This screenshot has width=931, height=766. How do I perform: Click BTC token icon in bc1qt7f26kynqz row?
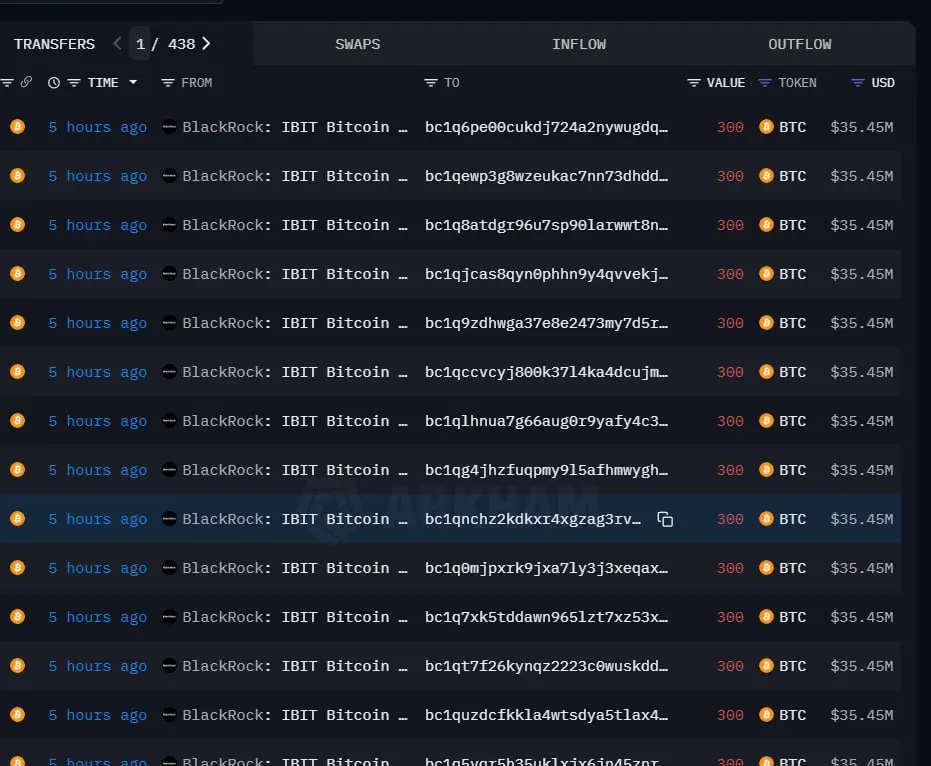(766, 666)
